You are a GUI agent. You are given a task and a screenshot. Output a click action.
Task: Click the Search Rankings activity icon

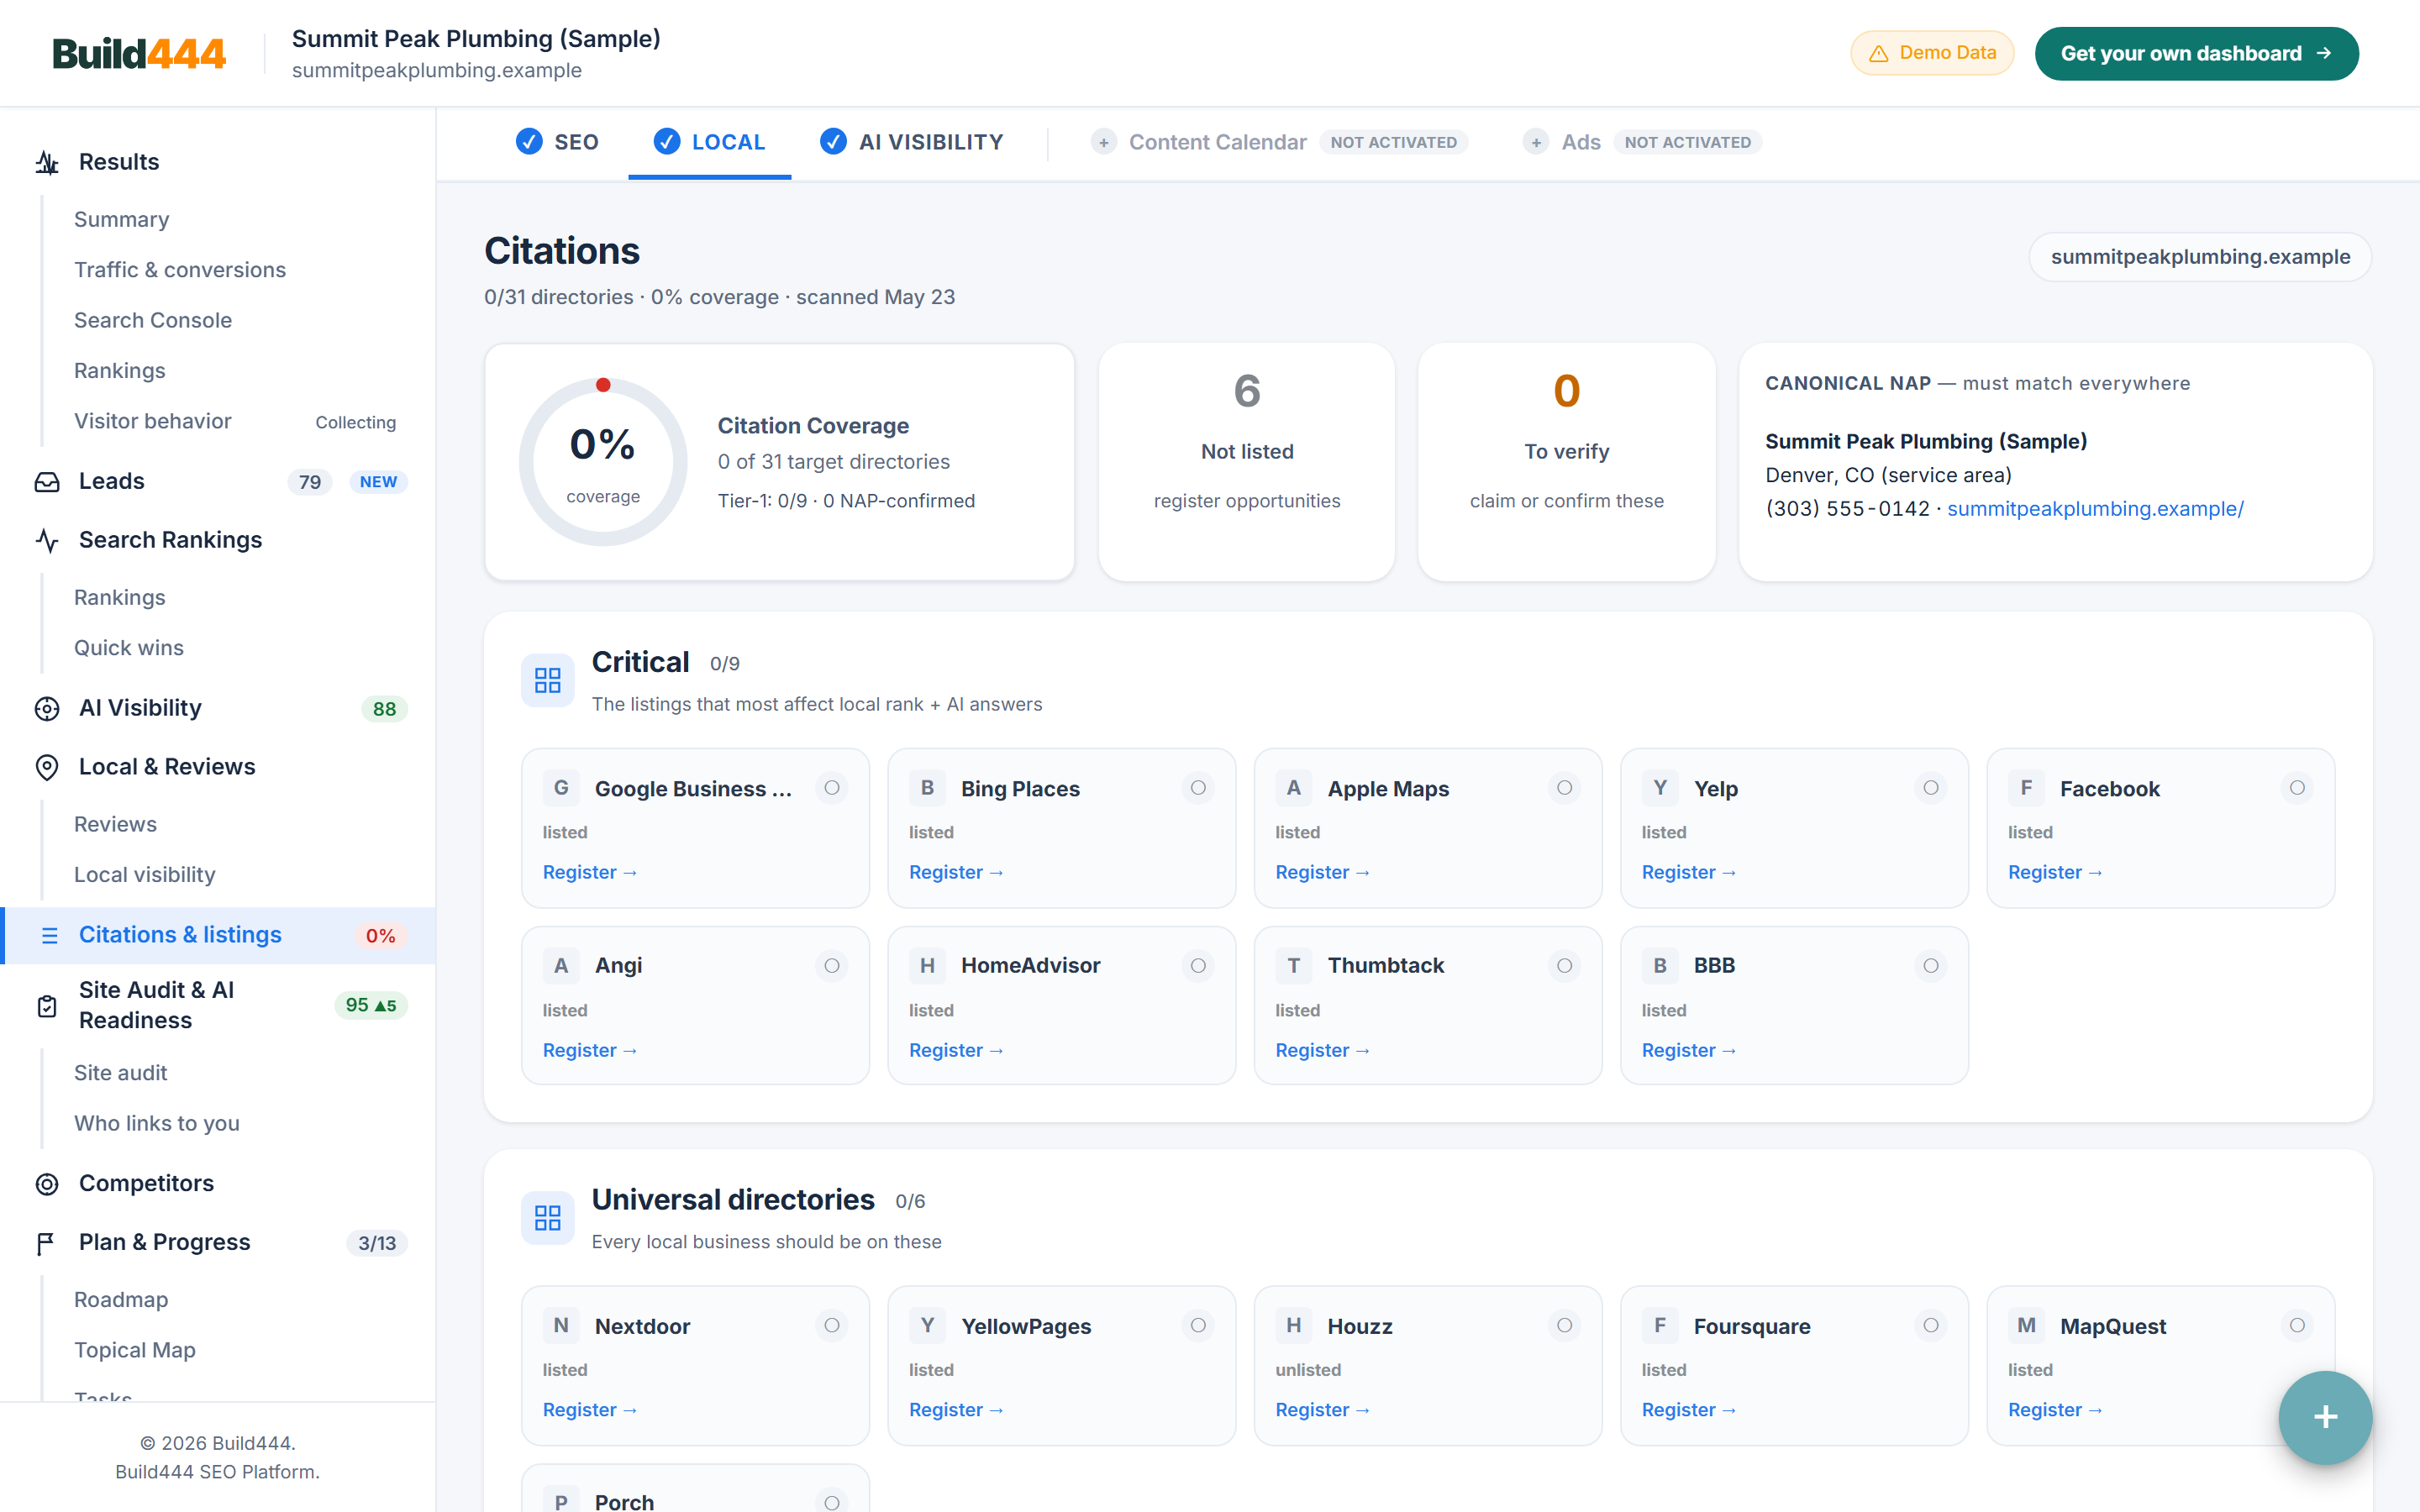[x=47, y=540]
